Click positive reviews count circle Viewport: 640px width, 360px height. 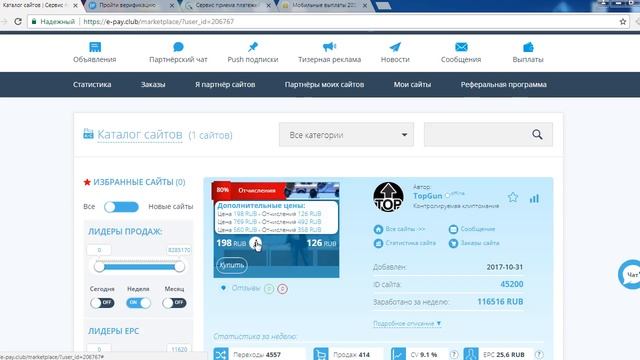tap(269, 289)
